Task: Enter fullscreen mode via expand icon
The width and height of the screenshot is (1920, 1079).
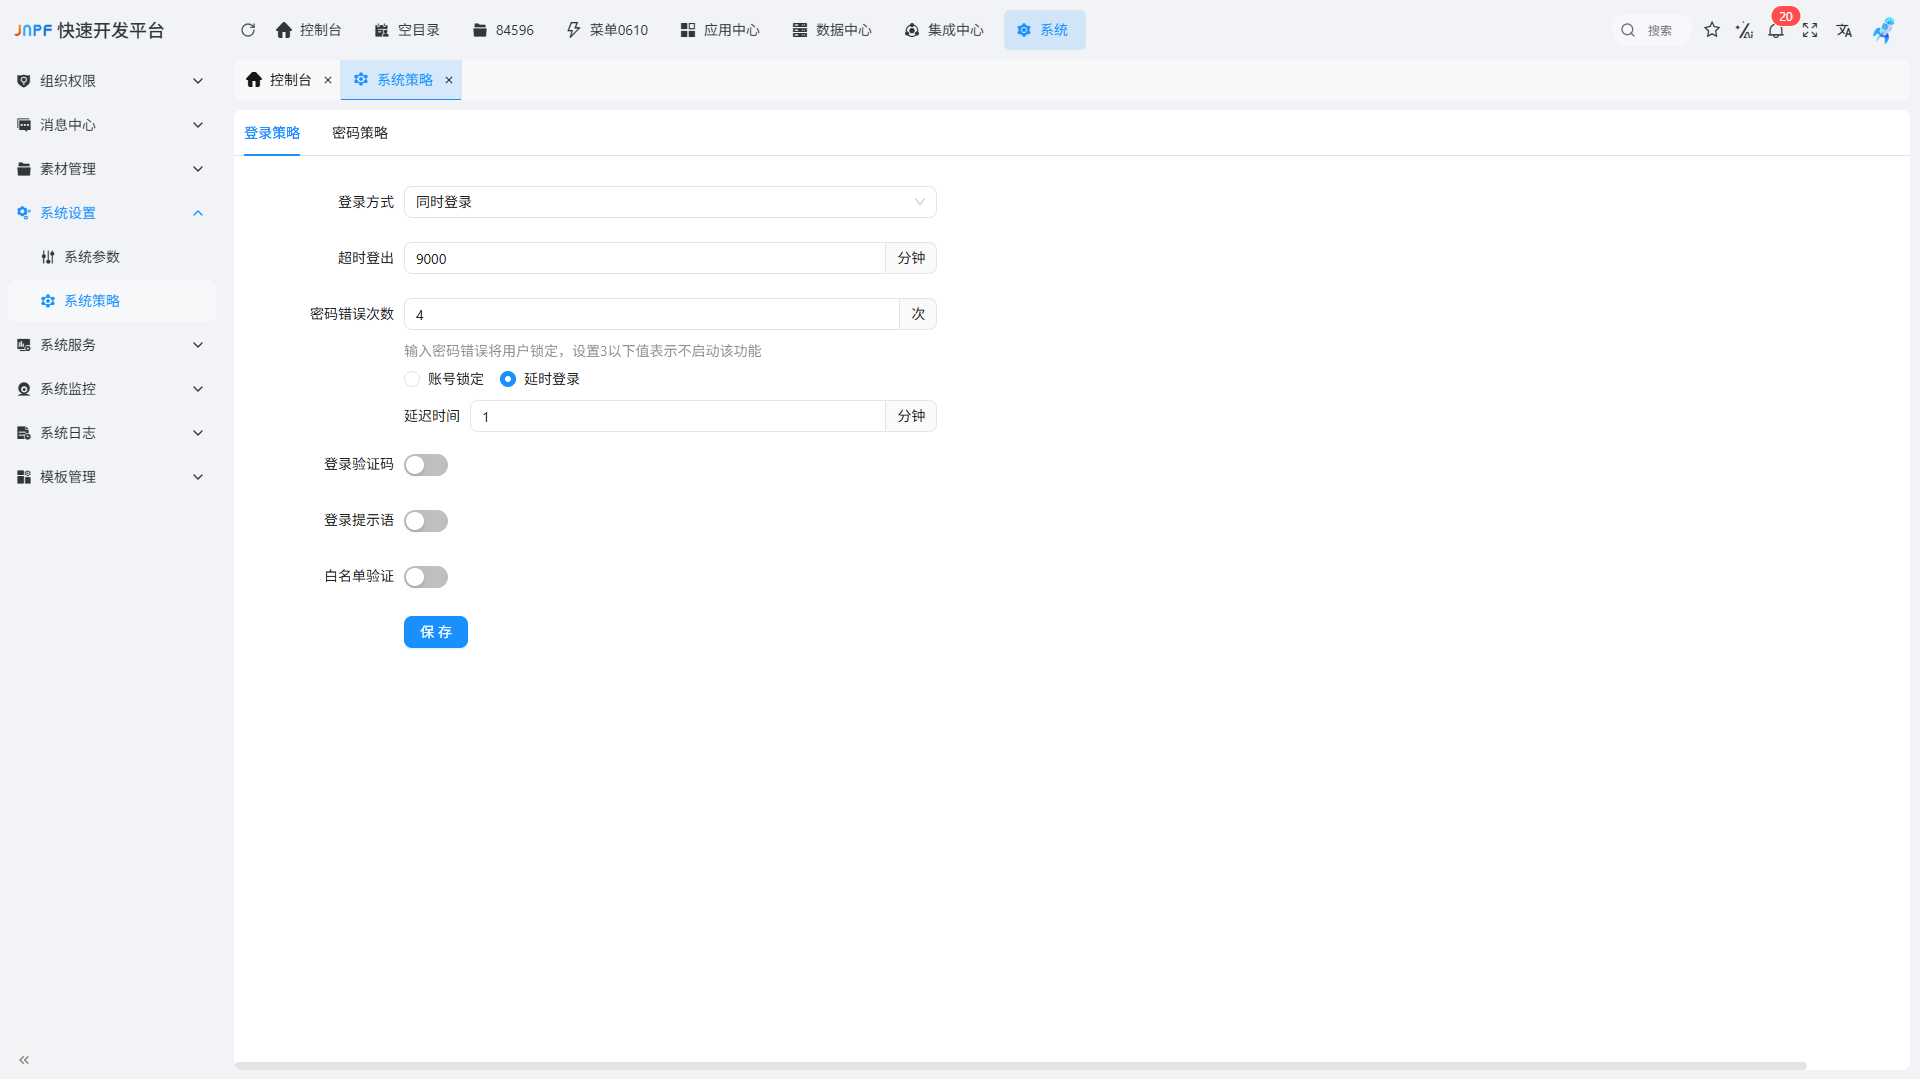Action: pos(1810,30)
